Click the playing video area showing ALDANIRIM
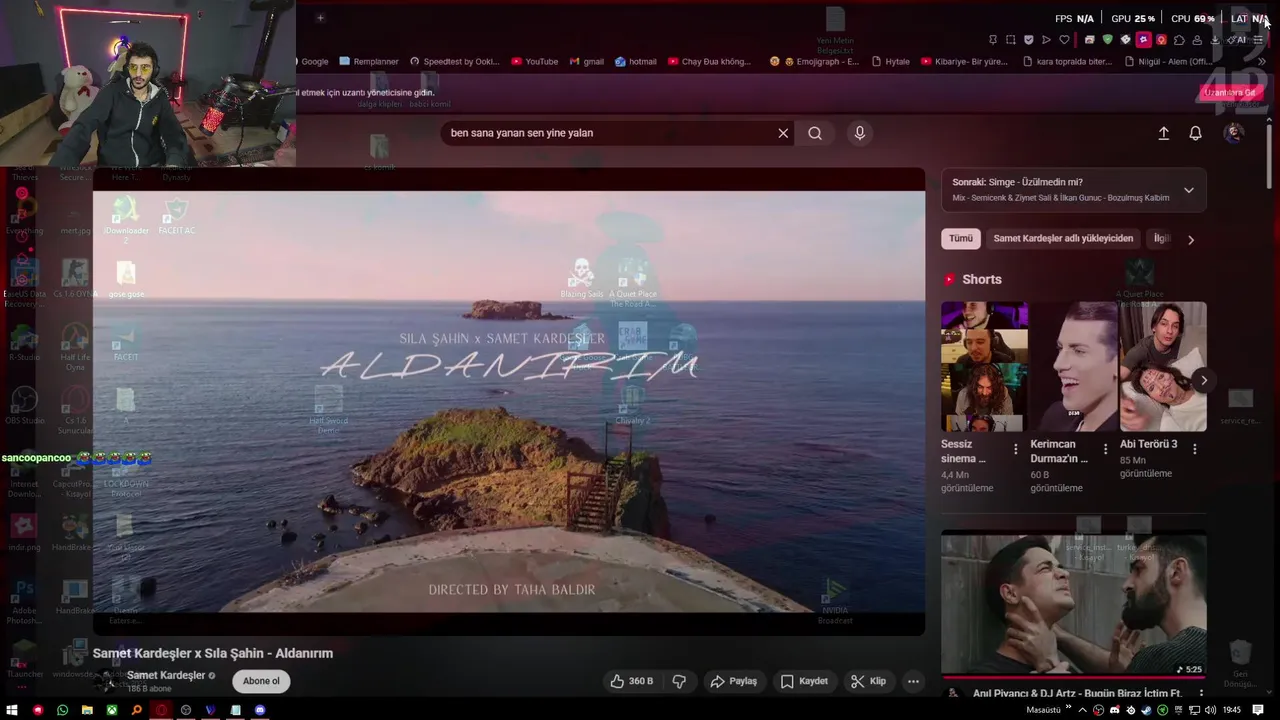The image size is (1280, 720). pyautogui.click(x=509, y=401)
